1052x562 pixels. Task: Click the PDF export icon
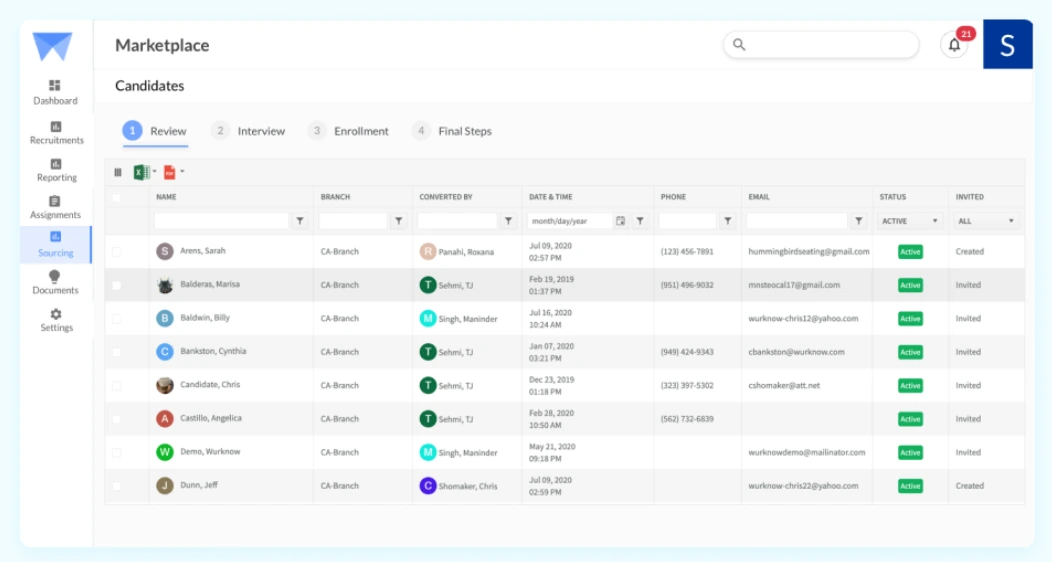(x=170, y=172)
